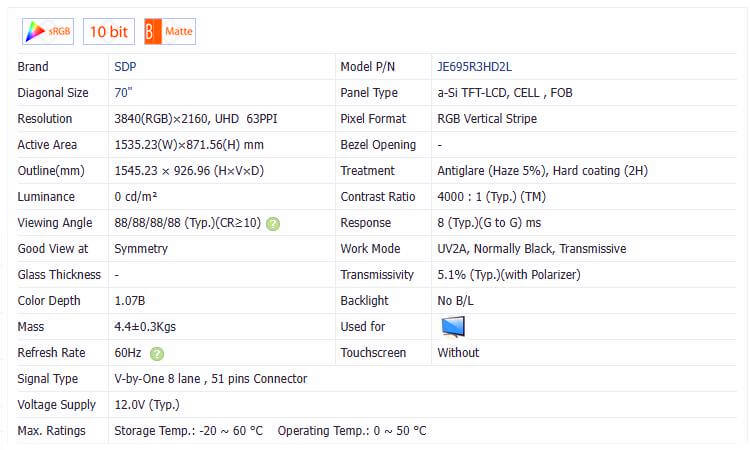Viewport: 750px width, 450px height.
Task: Click the Panel Type value text
Action: point(504,93)
